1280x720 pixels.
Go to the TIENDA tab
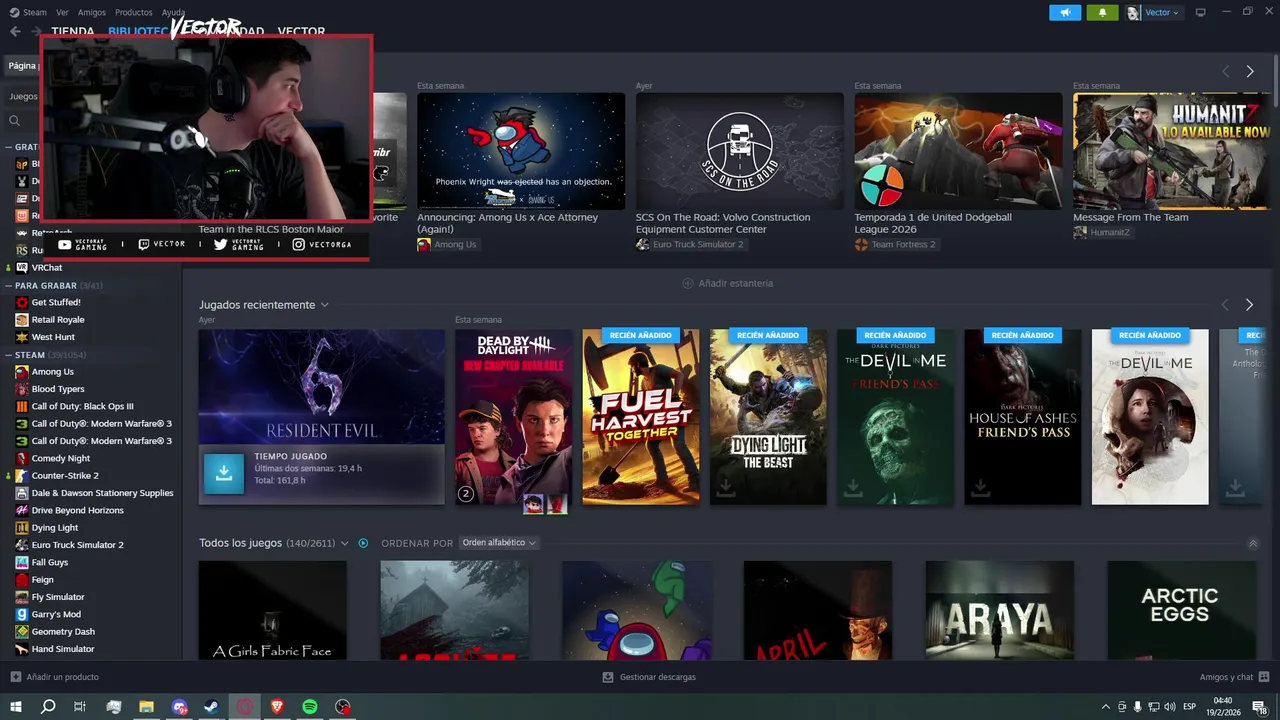click(73, 32)
